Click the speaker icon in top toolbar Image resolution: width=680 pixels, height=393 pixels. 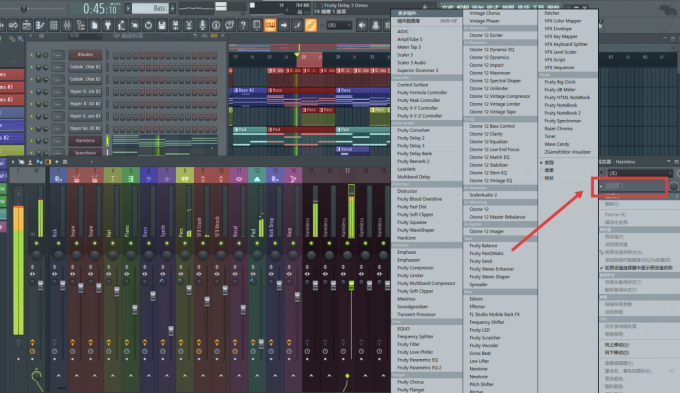click(x=362, y=26)
